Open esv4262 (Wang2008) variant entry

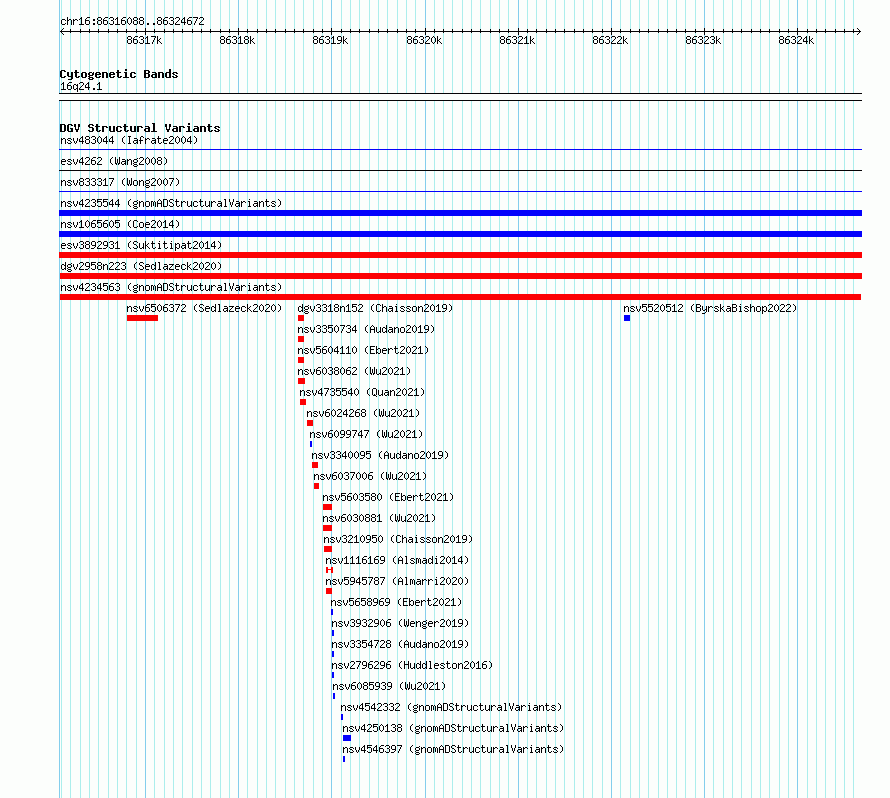click(x=114, y=161)
